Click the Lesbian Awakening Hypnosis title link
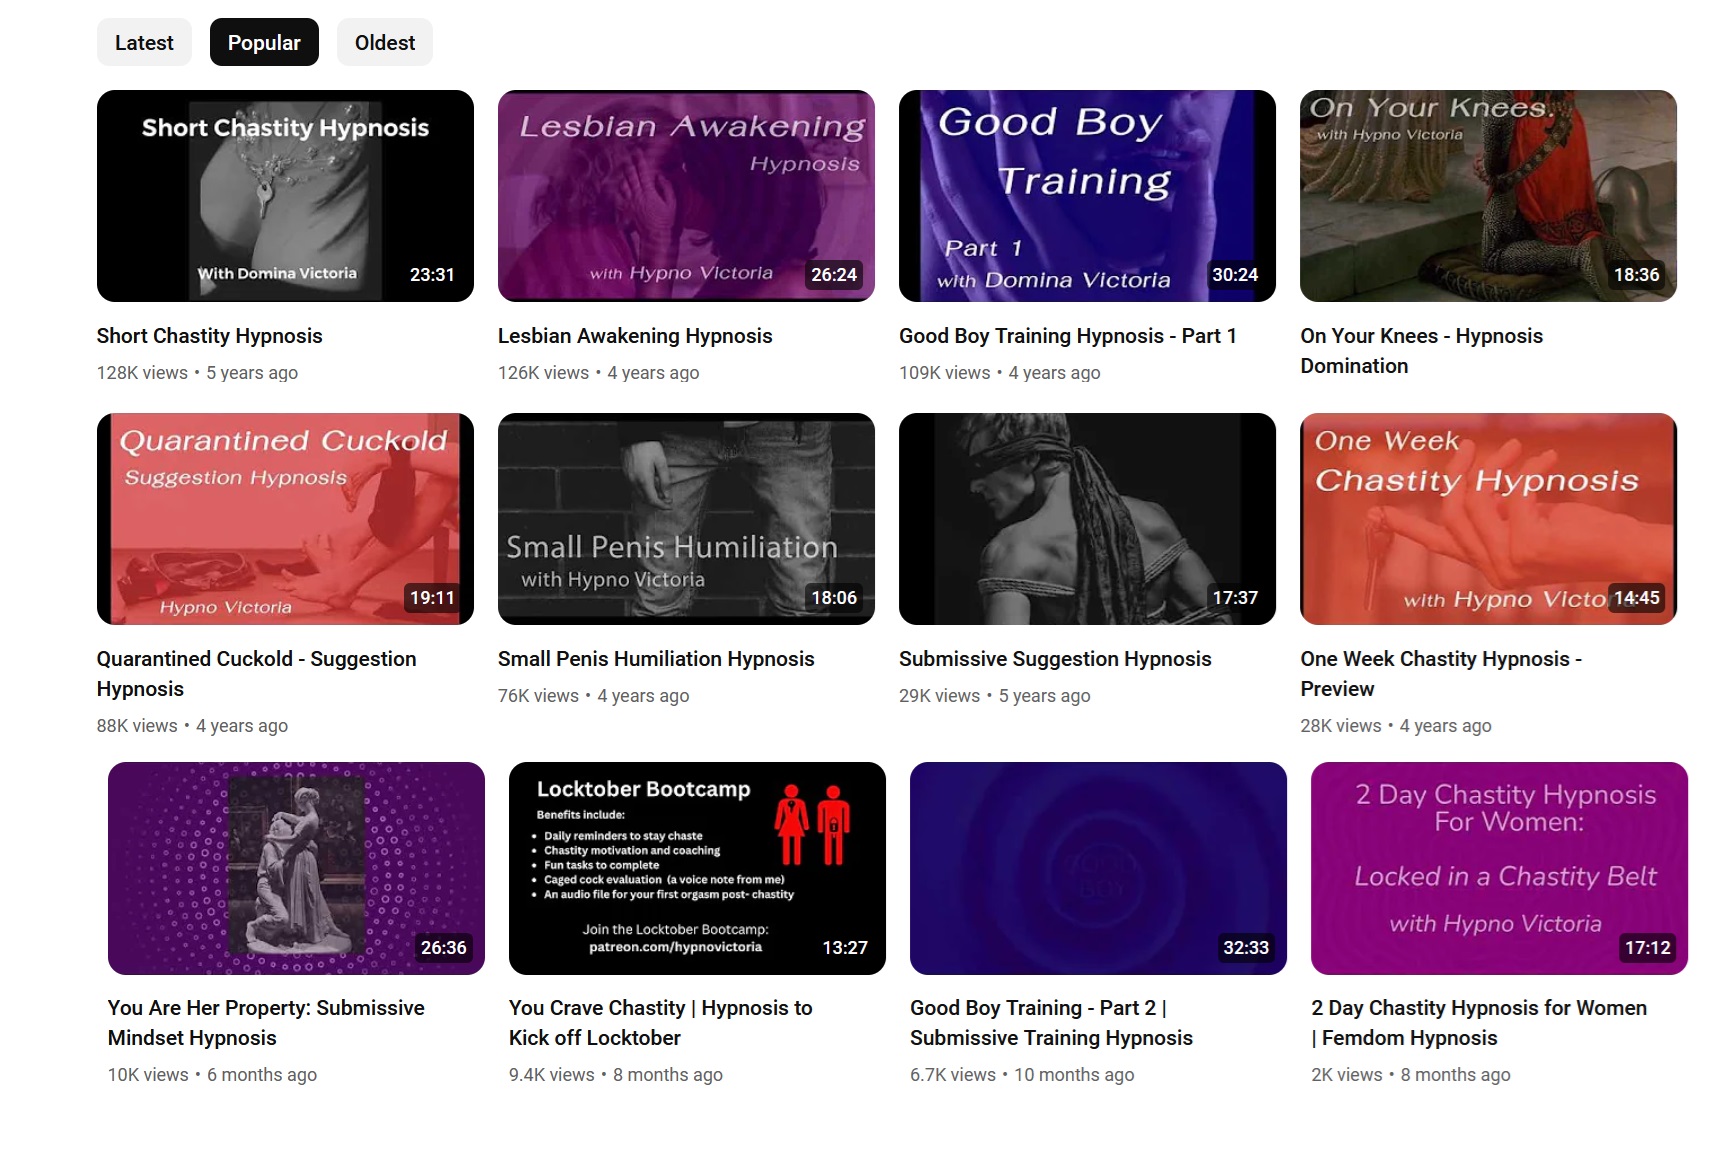 click(635, 336)
